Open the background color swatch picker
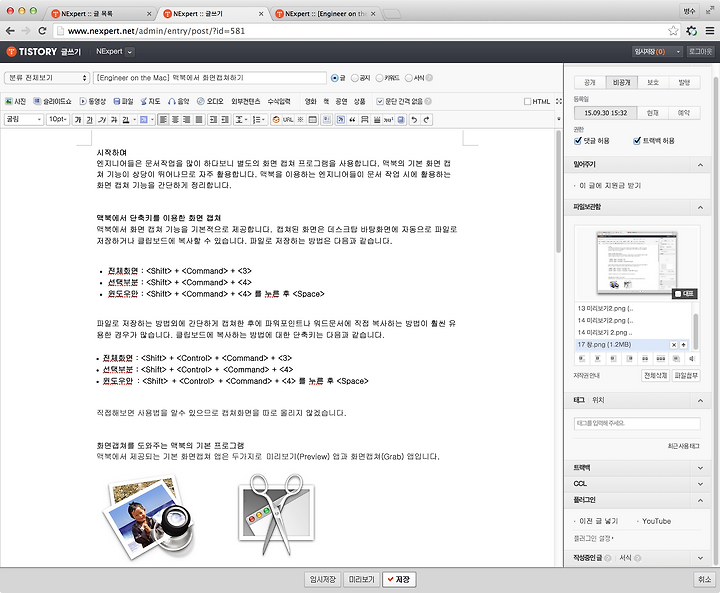 pyautogui.click(x=146, y=120)
